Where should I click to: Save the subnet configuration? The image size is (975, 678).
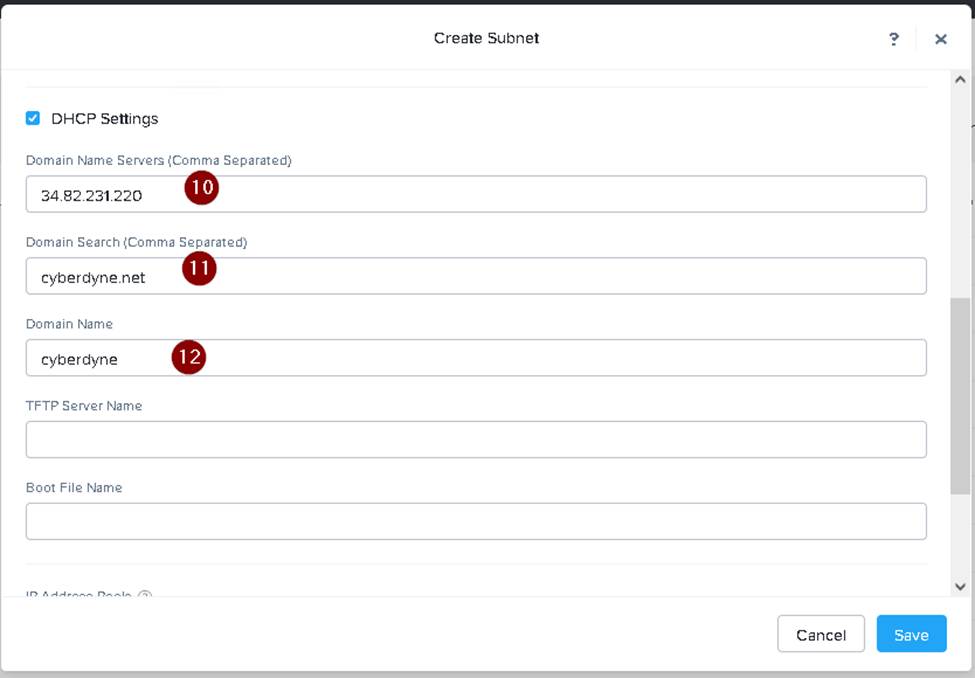point(911,635)
